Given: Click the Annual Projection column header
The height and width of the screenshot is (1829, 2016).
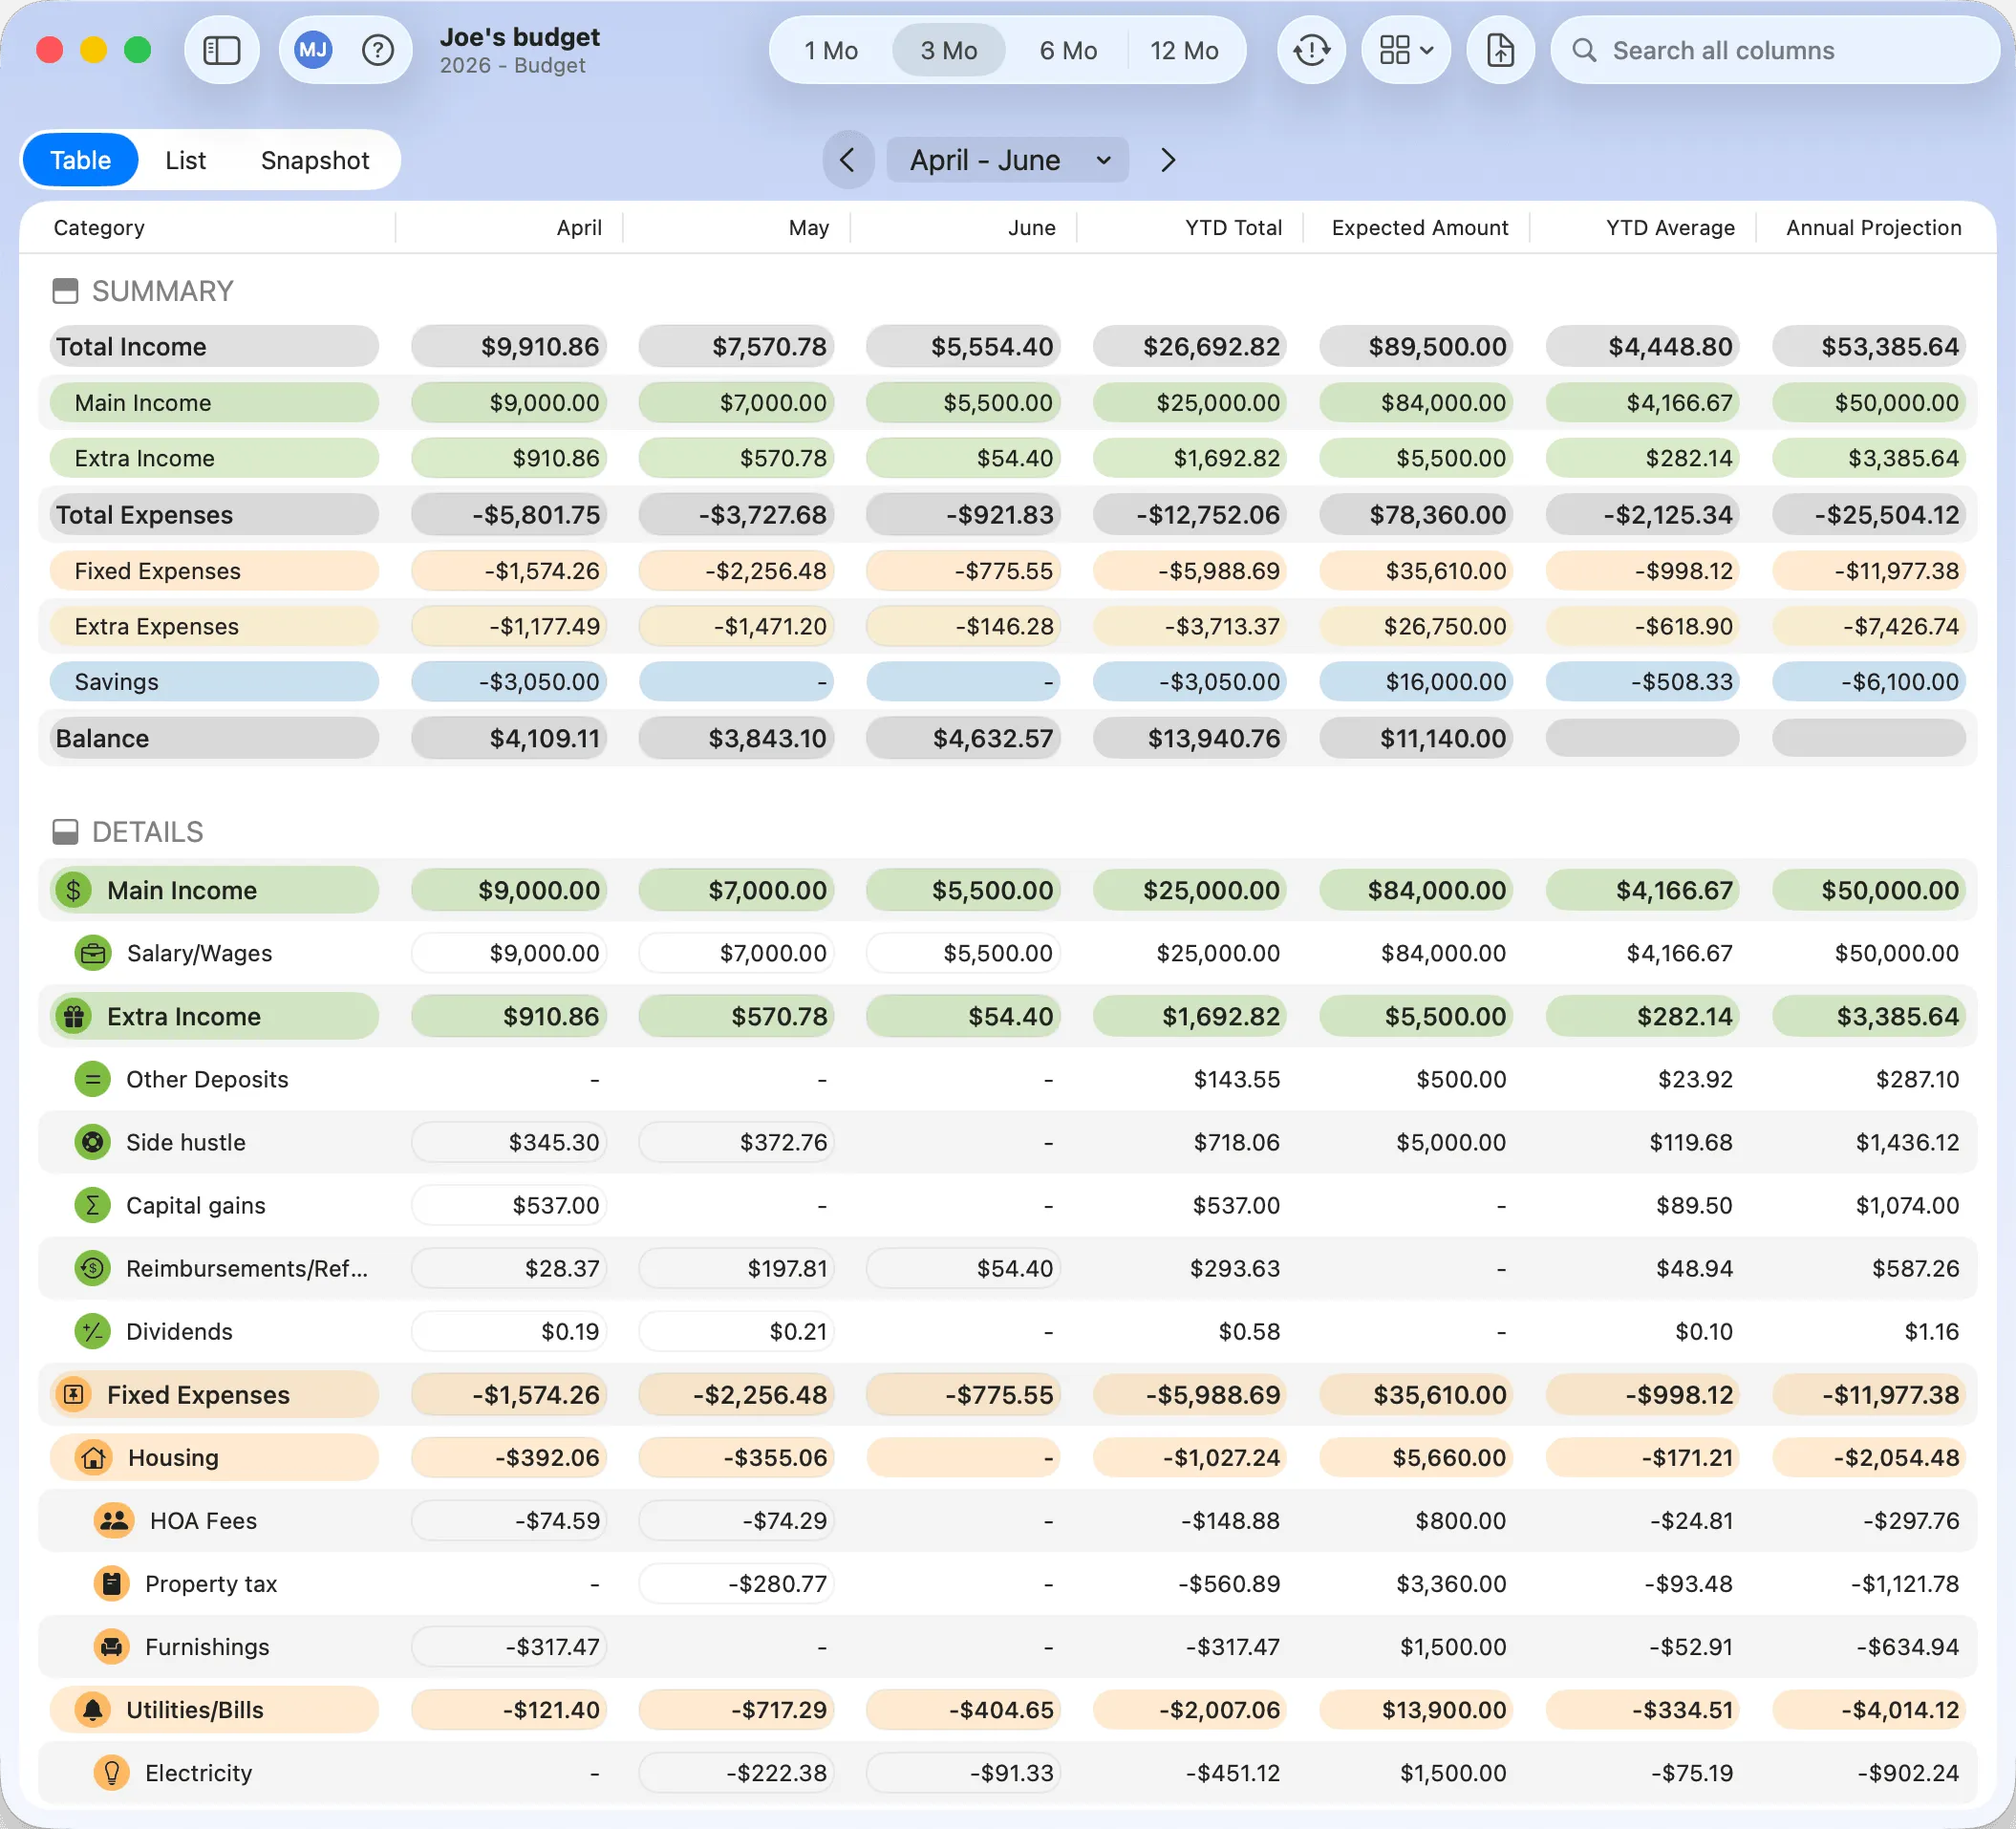Looking at the screenshot, I should (1874, 228).
